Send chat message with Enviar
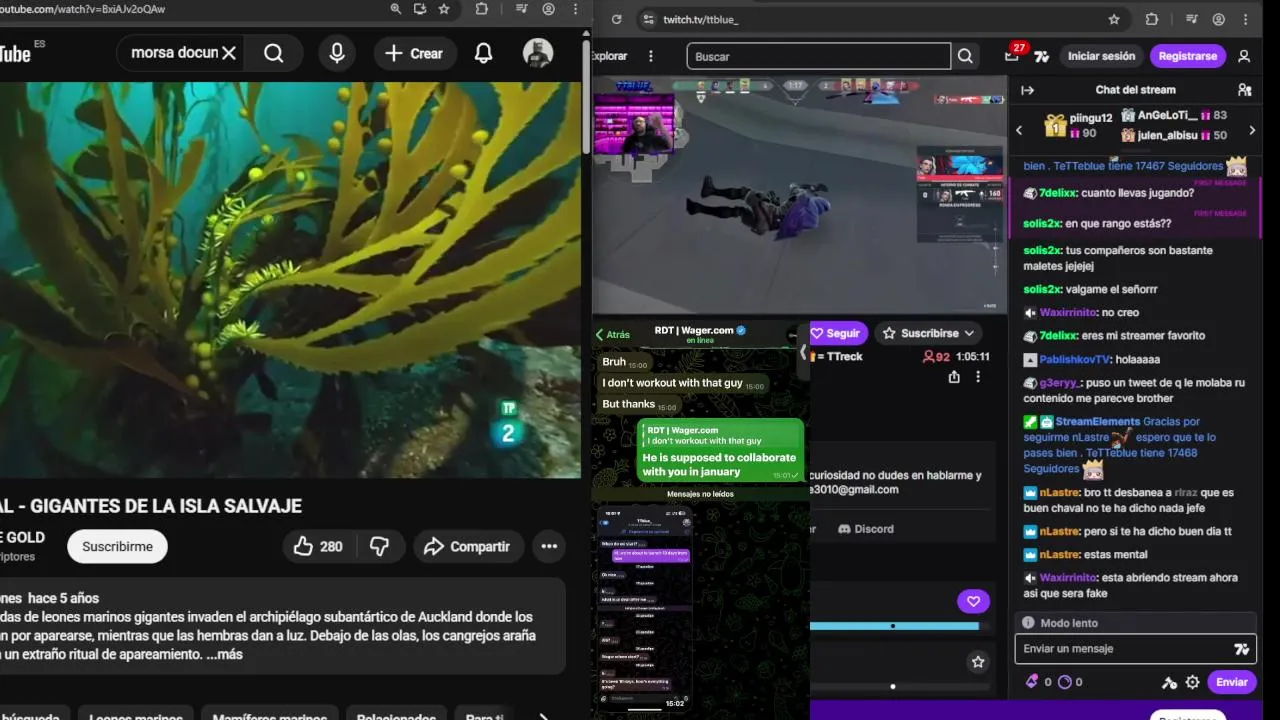This screenshot has width=1280, height=720. coord(1231,682)
